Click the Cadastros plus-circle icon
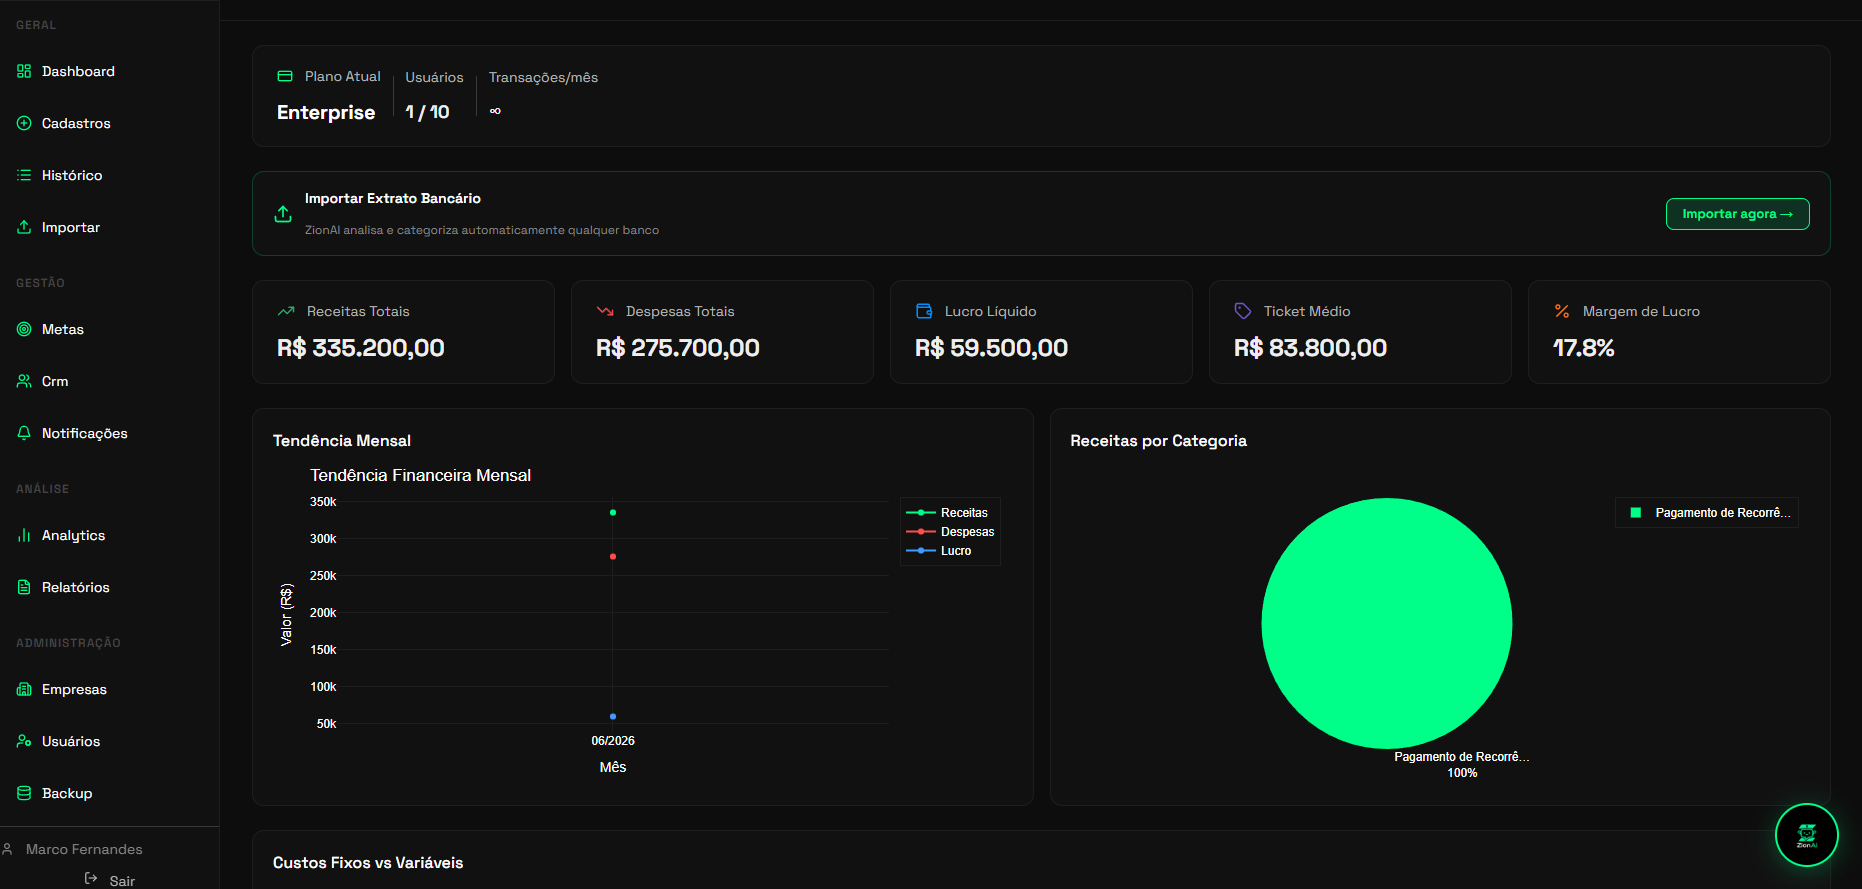 (x=24, y=123)
